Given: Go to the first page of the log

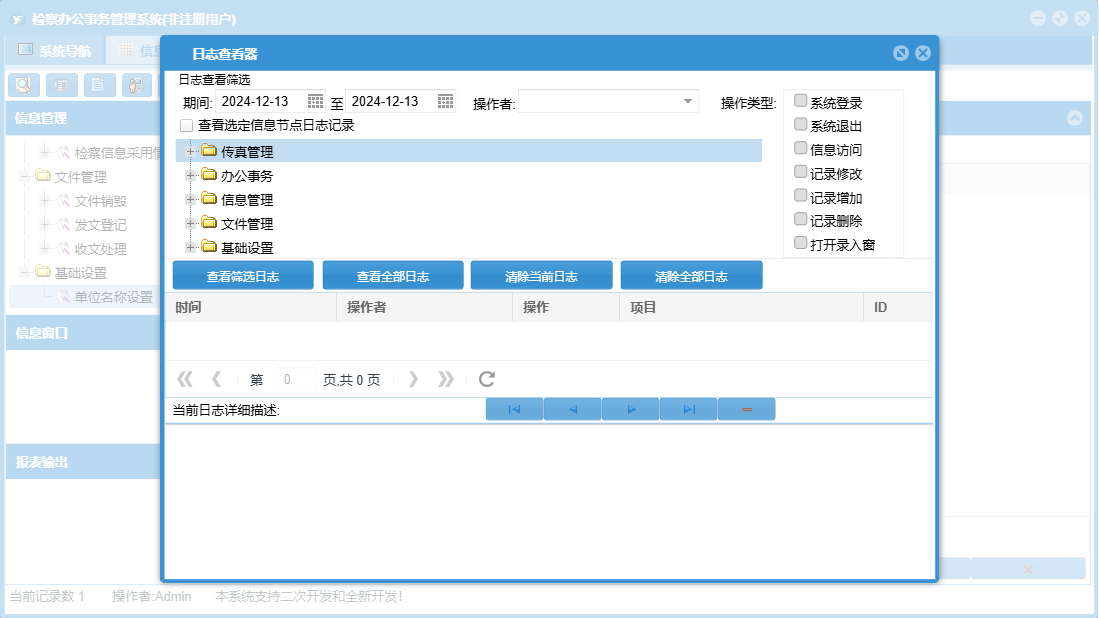Looking at the screenshot, I should point(184,379).
